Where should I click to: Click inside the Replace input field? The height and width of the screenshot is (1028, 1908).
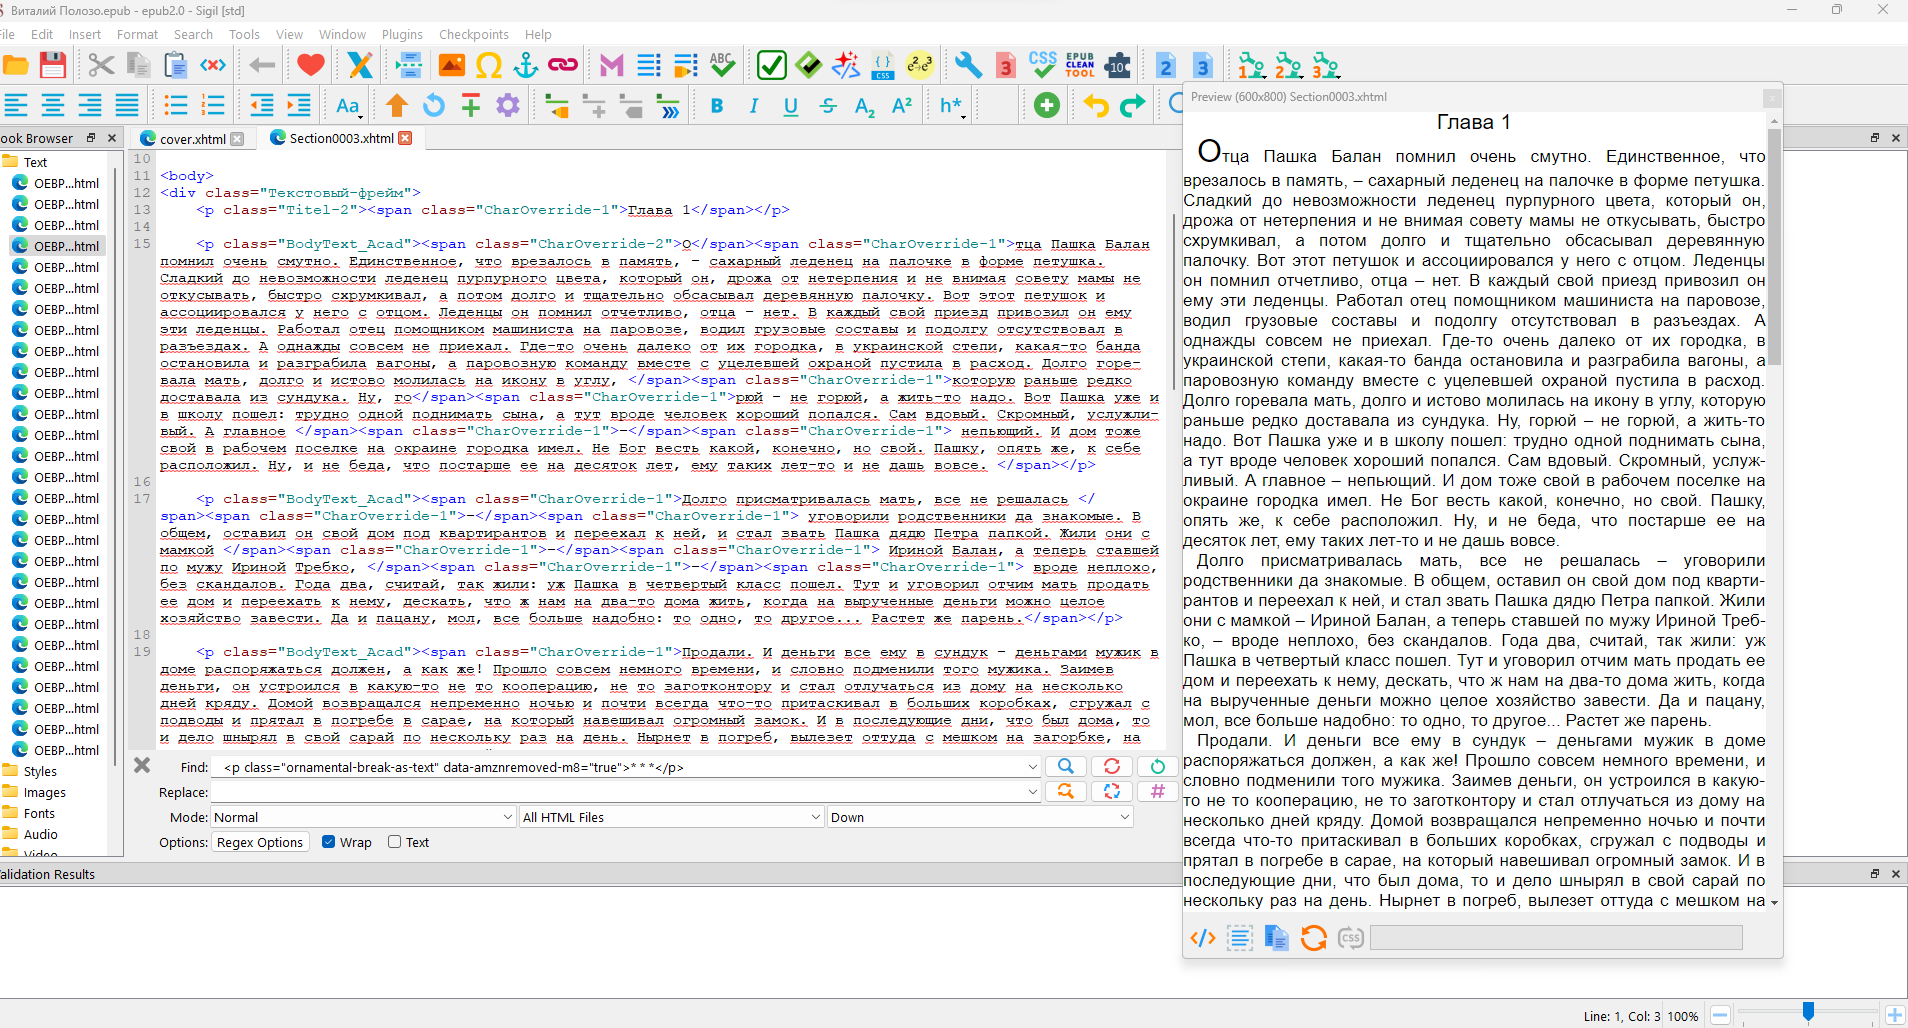pos(618,792)
